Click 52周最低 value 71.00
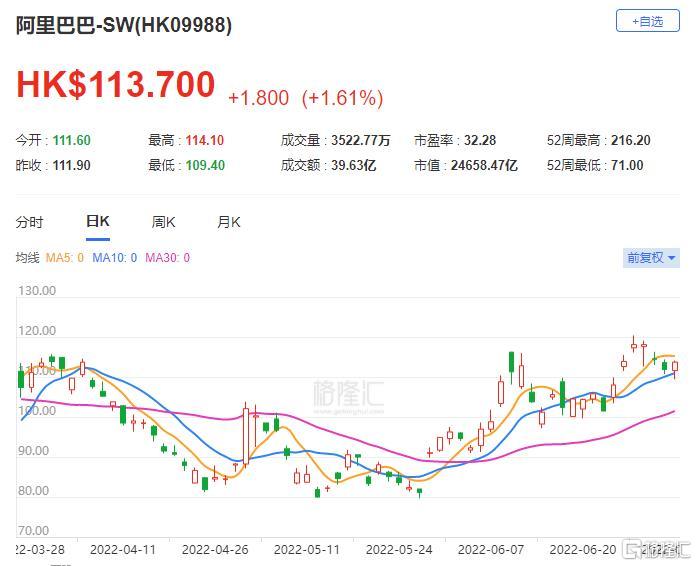Image resolution: width=697 pixels, height=566 pixels. tap(627, 165)
